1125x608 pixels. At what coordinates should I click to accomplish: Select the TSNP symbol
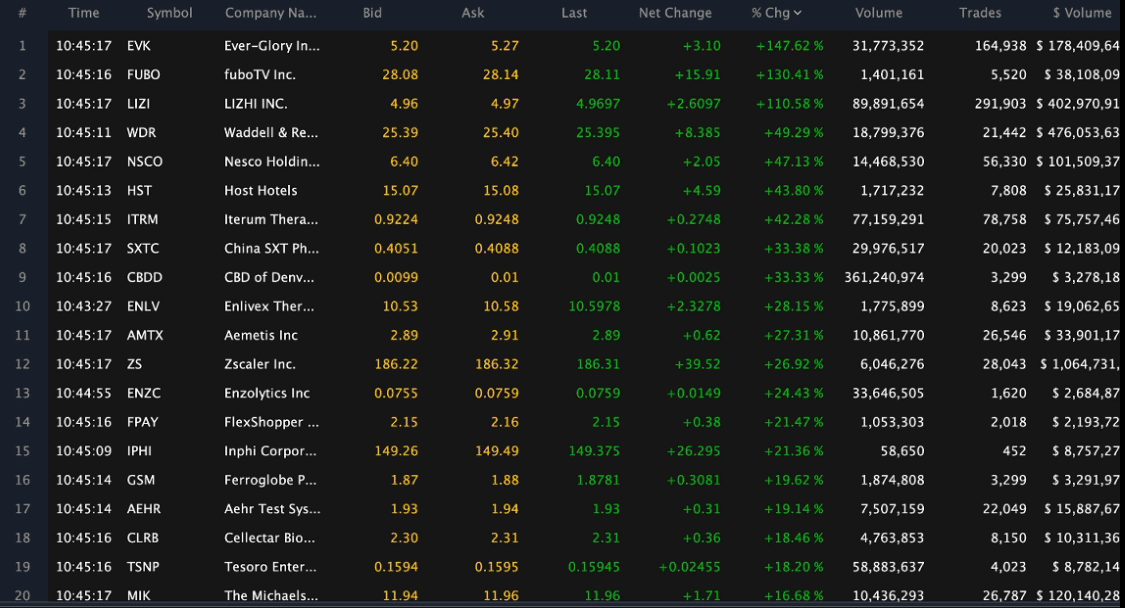(143, 567)
